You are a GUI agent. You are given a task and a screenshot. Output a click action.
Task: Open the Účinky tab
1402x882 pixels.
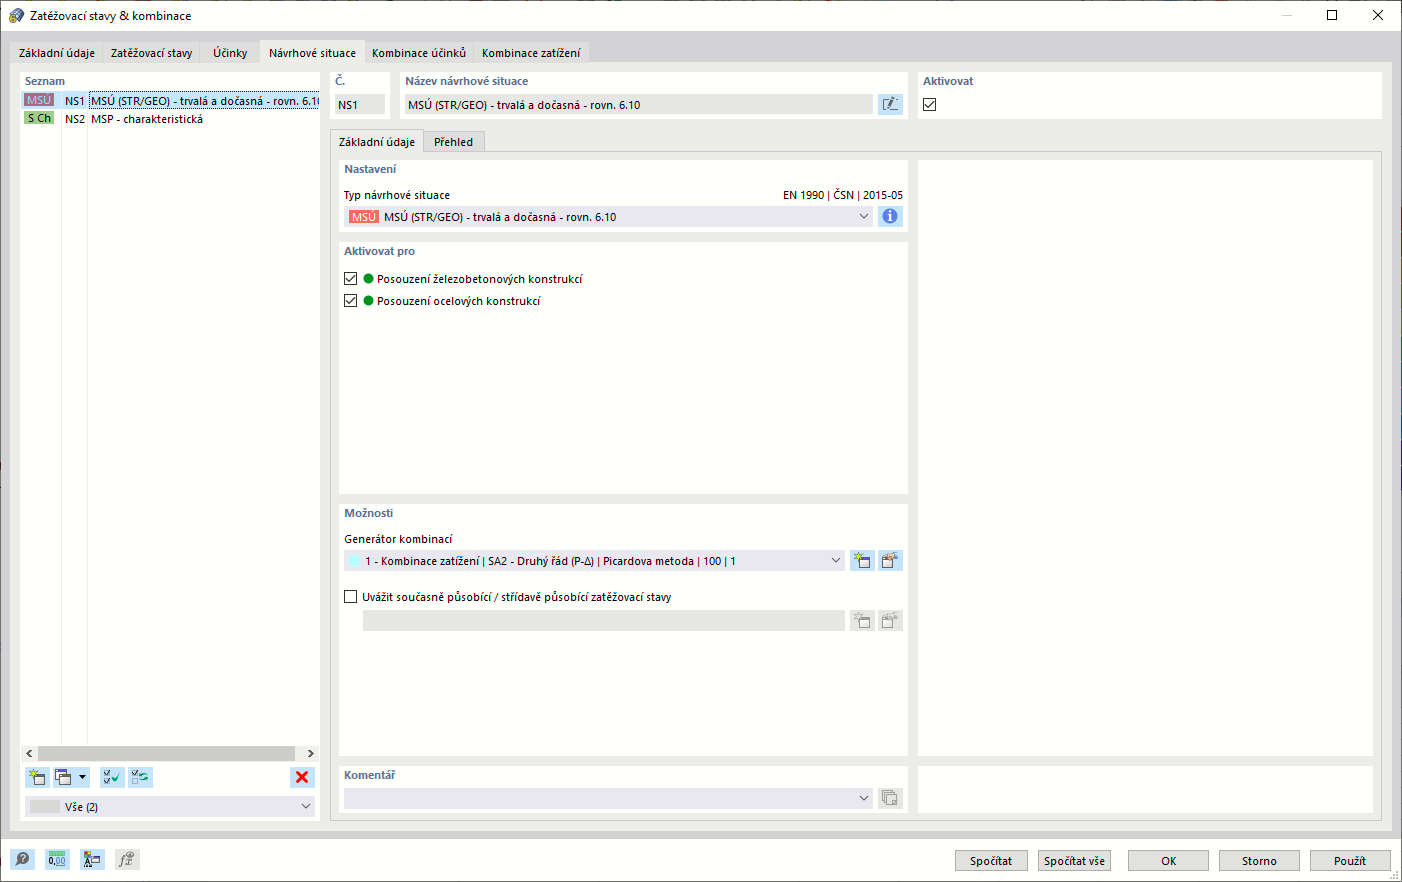coord(230,53)
